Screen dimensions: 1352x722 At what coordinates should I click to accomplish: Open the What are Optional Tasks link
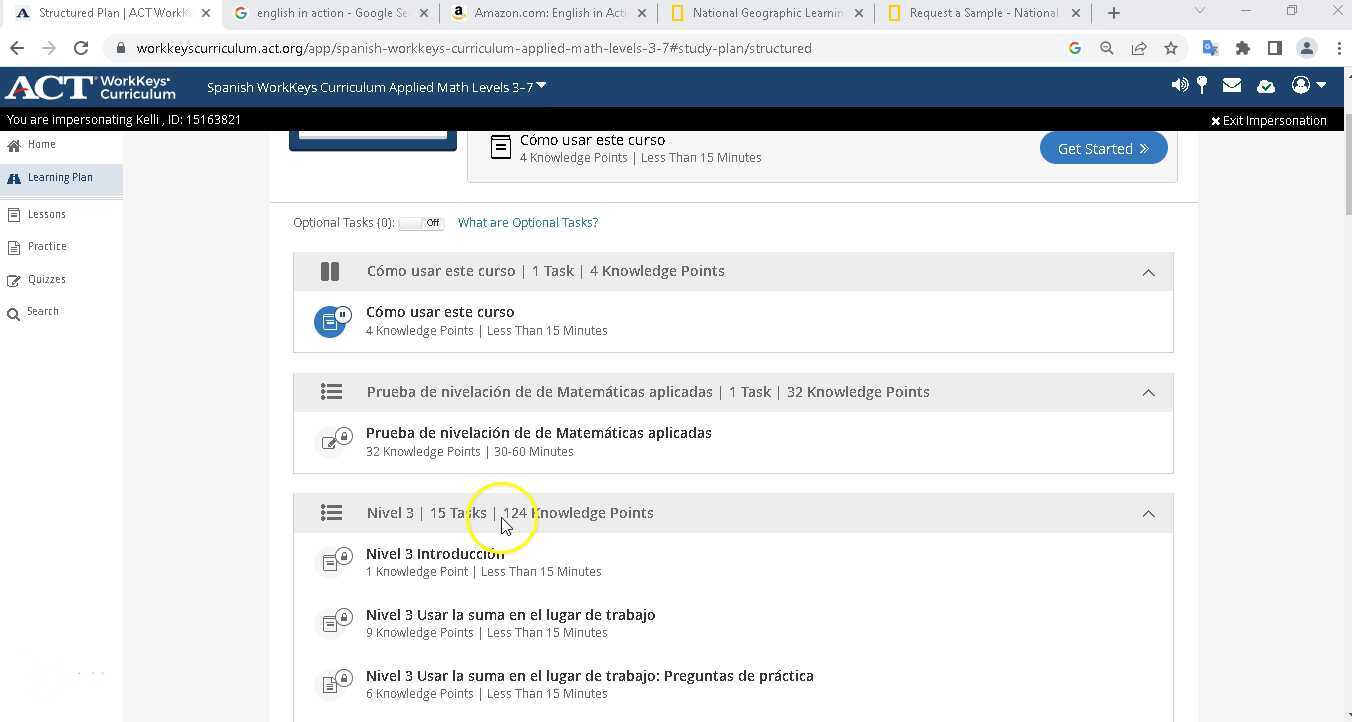pyautogui.click(x=527, y=222)
